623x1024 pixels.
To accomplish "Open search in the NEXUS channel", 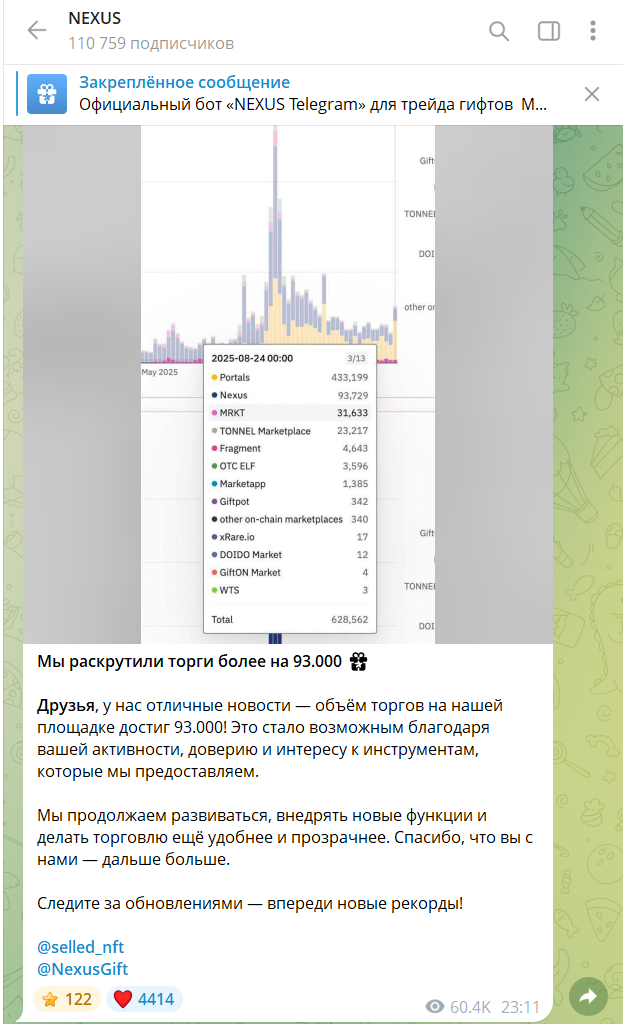I will click(499, 31).
